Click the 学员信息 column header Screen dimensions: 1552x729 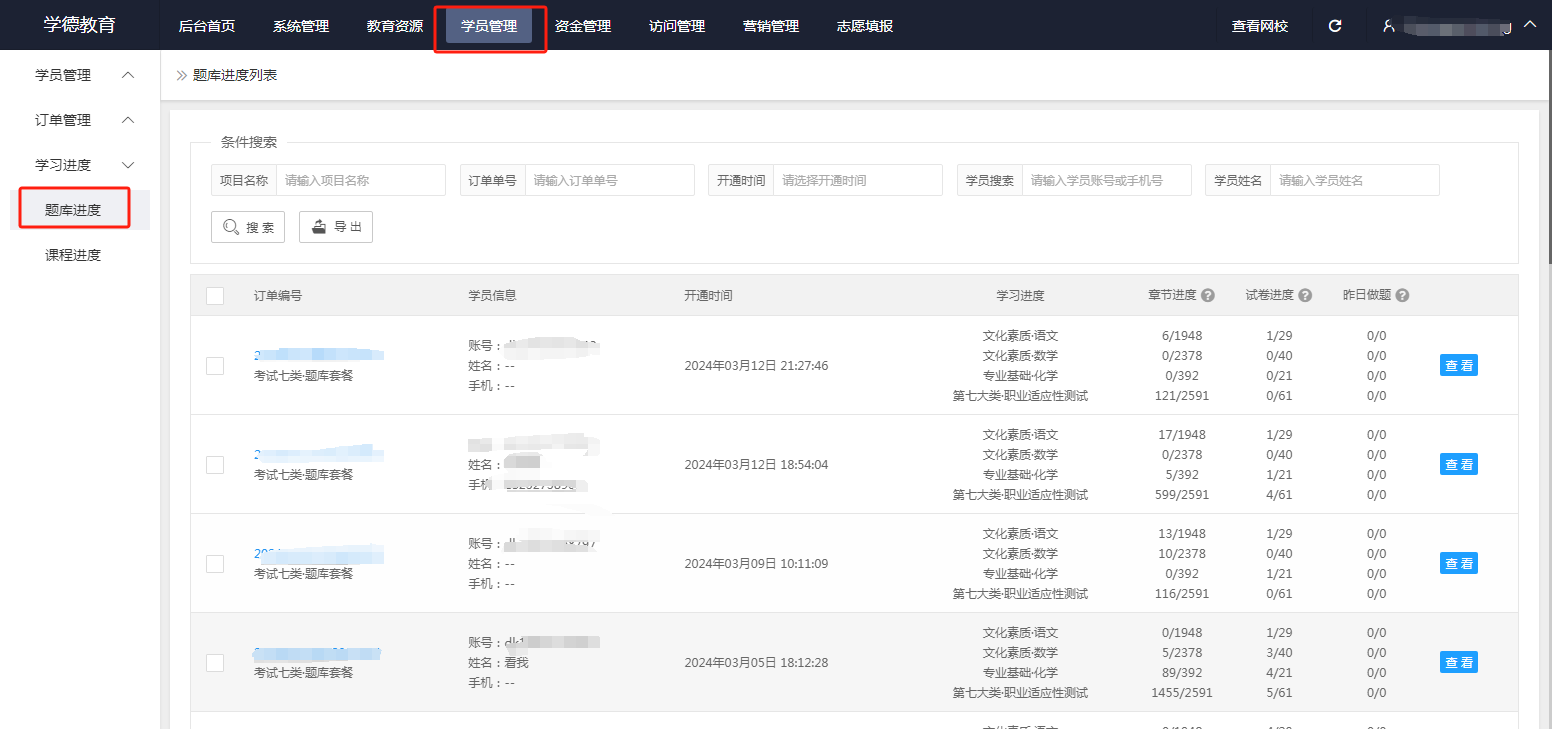tap(492, 296)
